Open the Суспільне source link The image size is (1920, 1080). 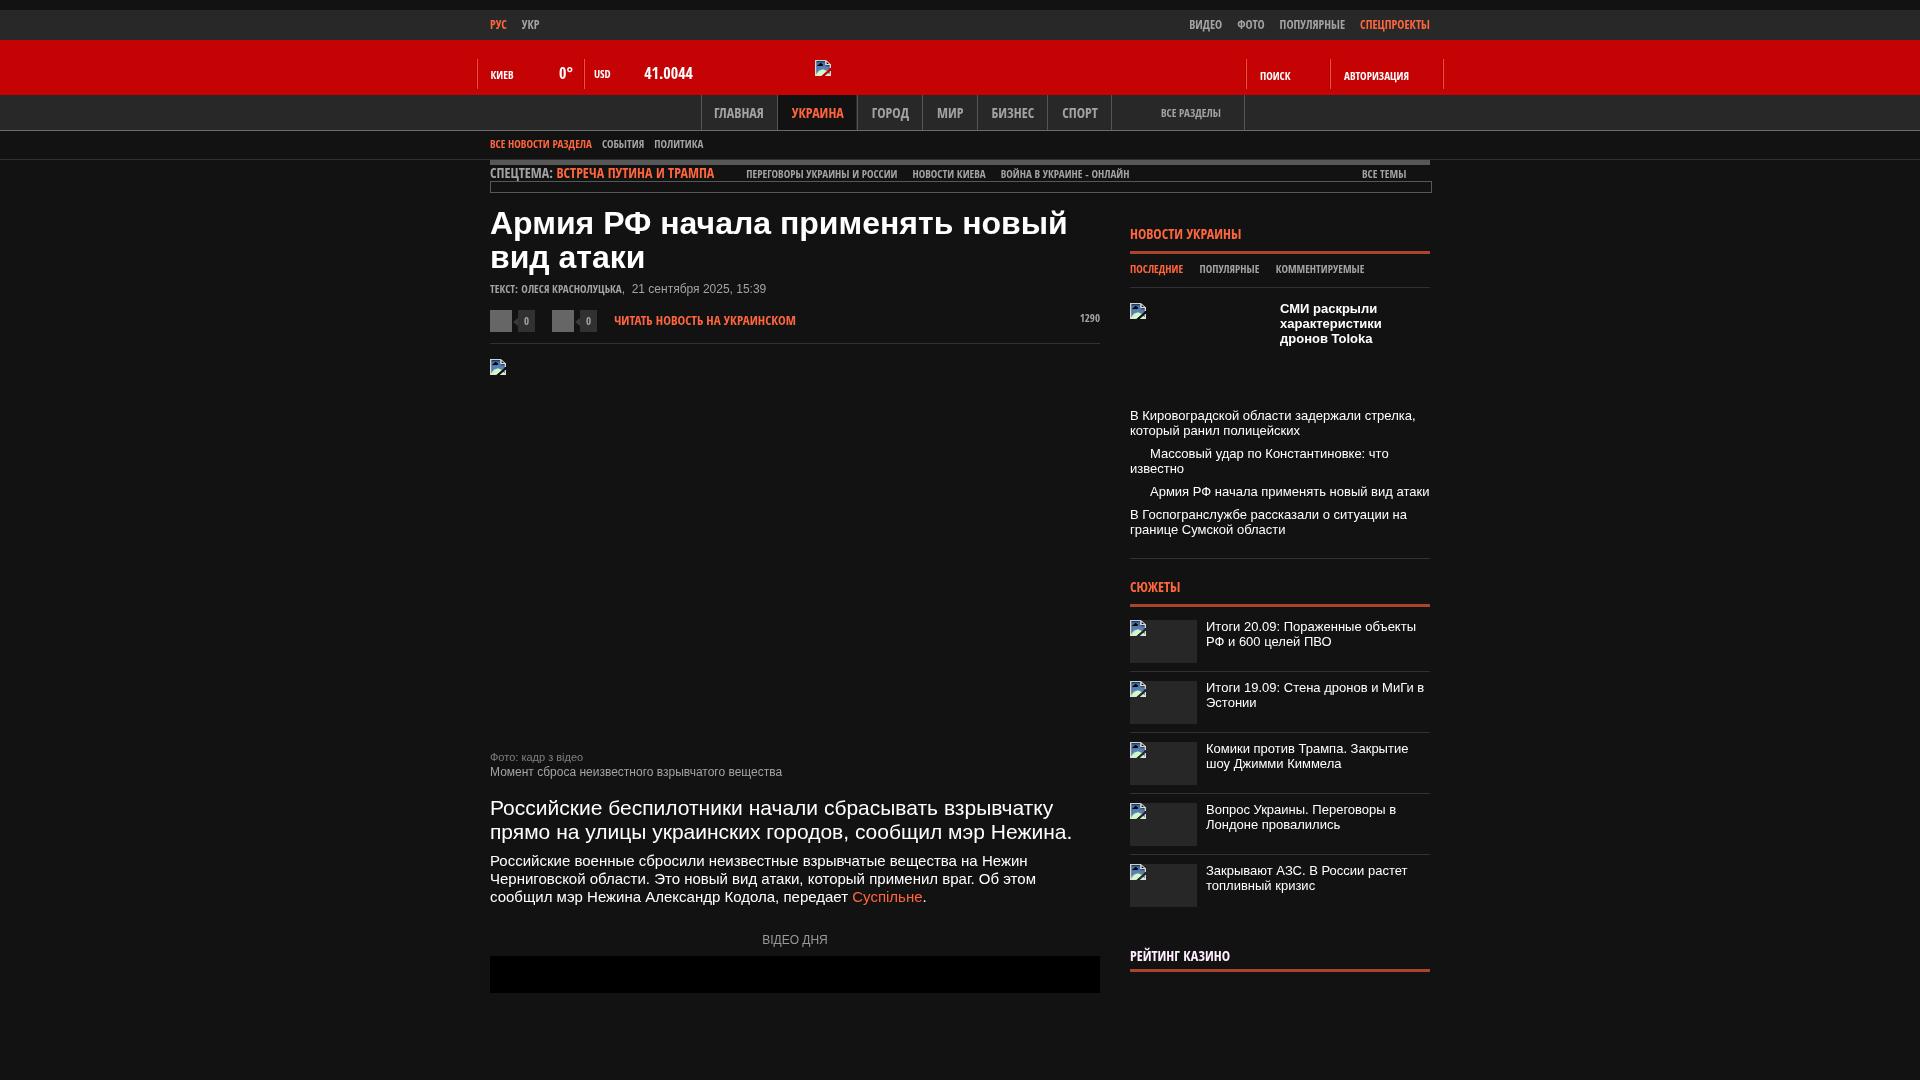click(x=886, y=897)
